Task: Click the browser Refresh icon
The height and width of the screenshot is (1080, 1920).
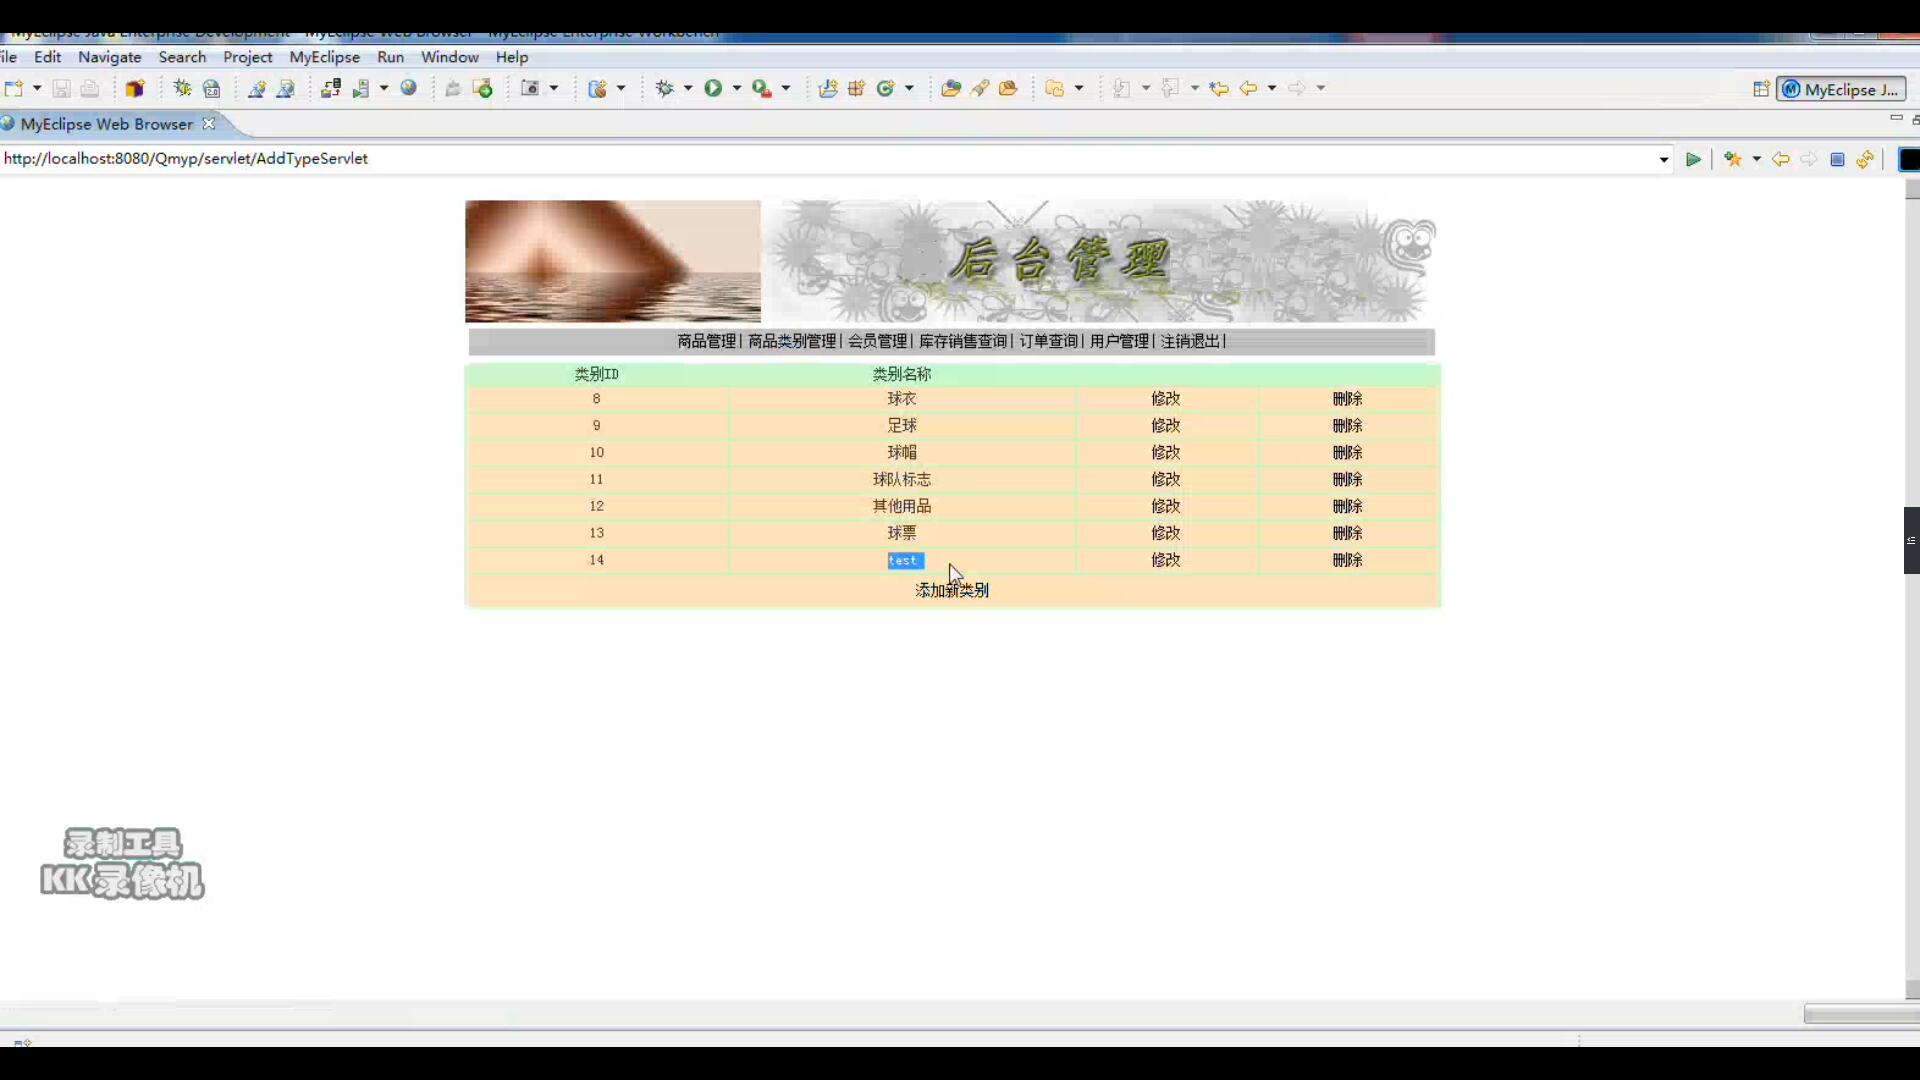Action: pos(1865,159)
